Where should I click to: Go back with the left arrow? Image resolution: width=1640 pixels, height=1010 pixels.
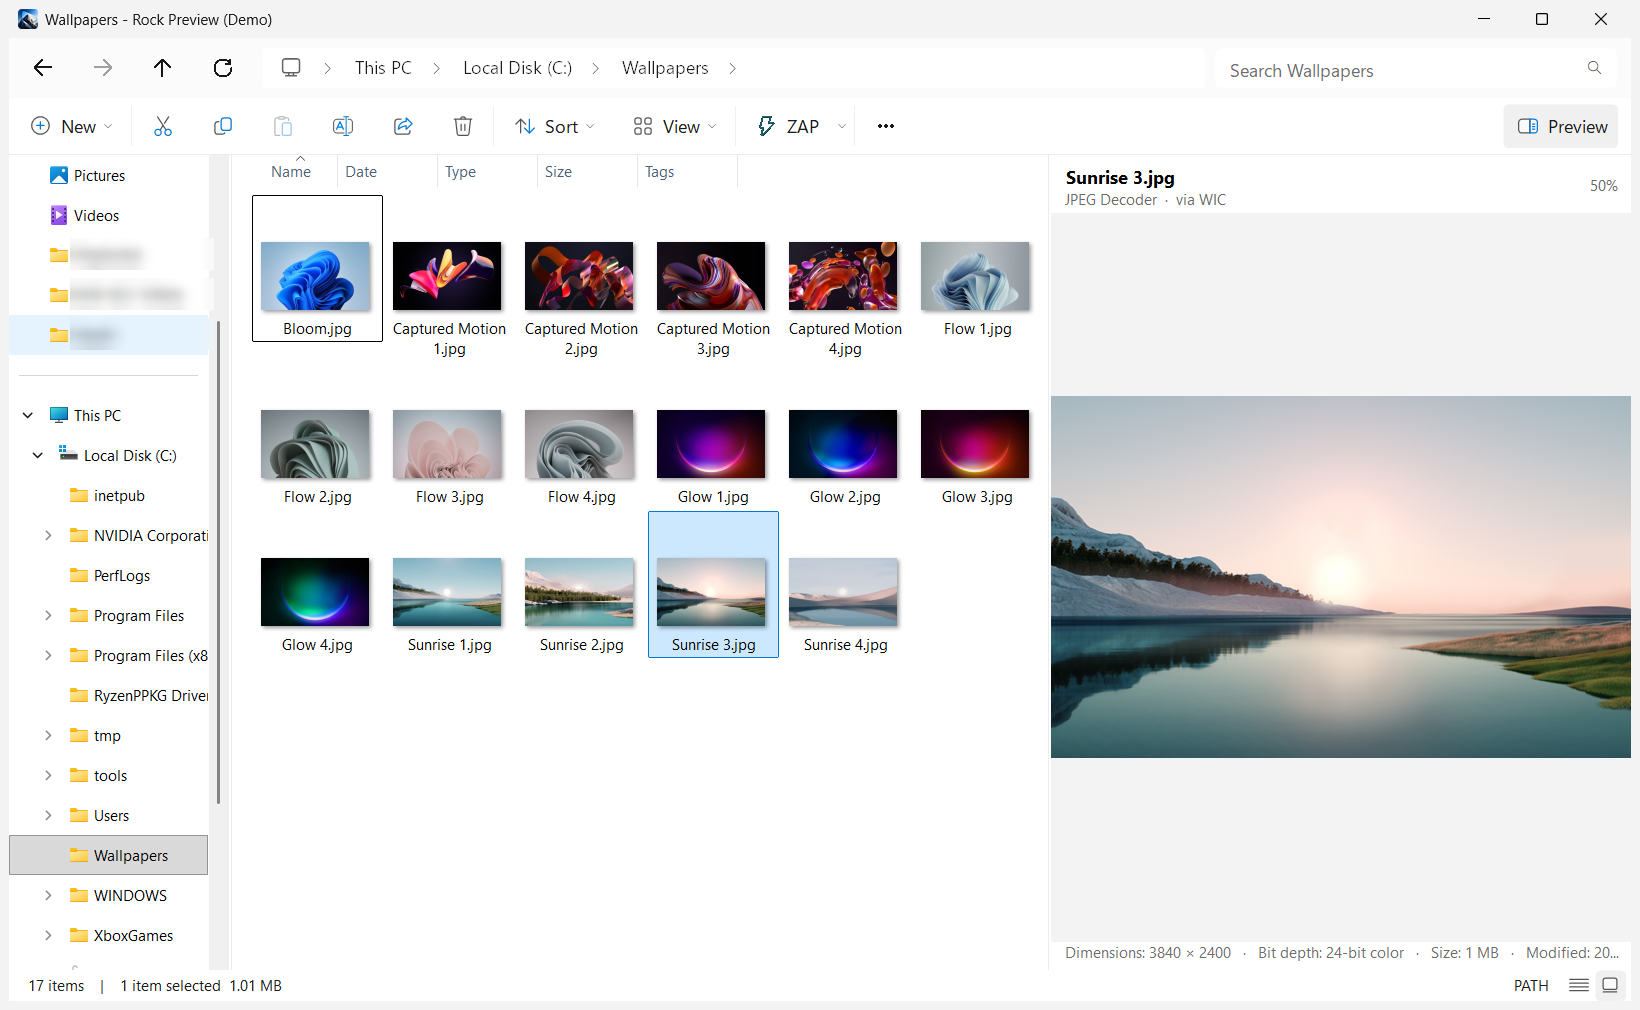point(43,68)
